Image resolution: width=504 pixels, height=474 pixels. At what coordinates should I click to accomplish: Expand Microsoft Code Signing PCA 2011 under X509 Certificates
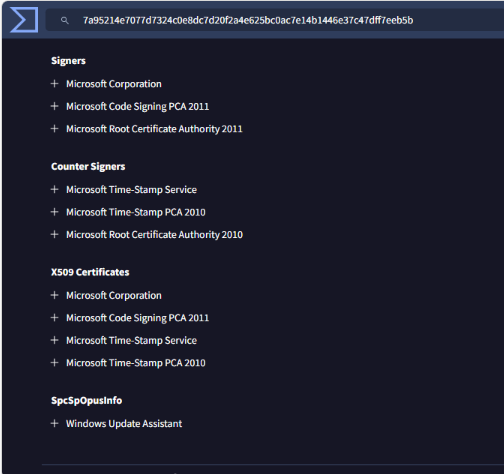(55, 318)
